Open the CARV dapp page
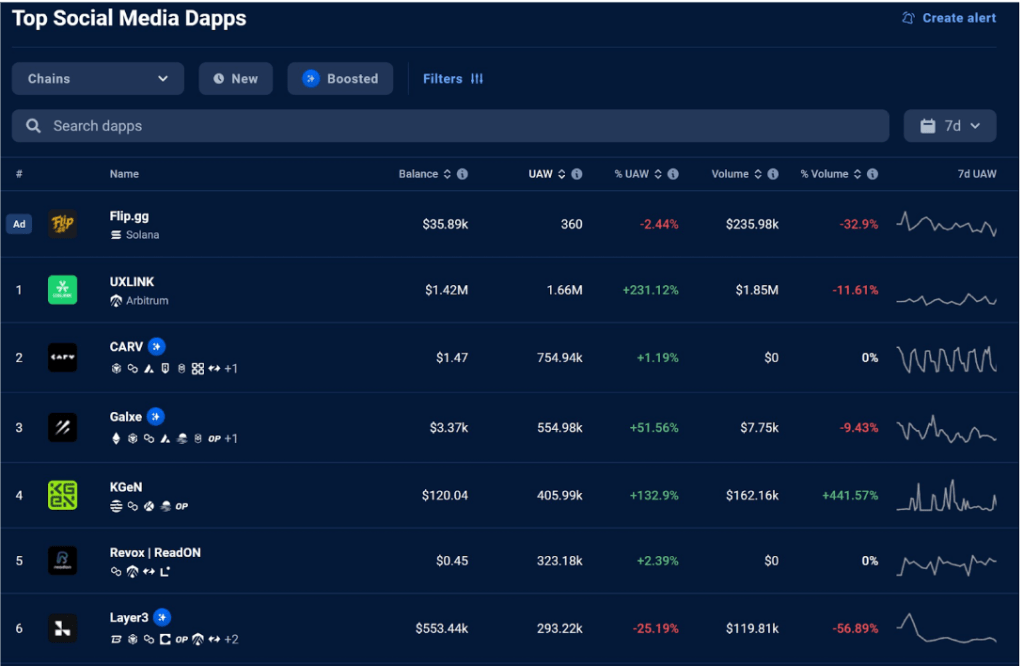This screenshot has height=666, width=1023. click(126, 347)
